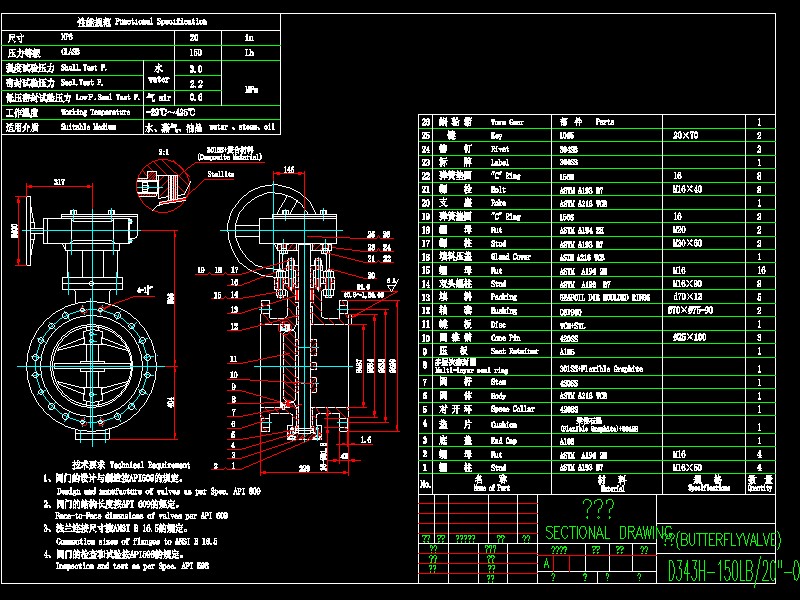Click the 'Key' part name in row 25
800x600 pixels.
pyautogui.click(x=496, y=136)
